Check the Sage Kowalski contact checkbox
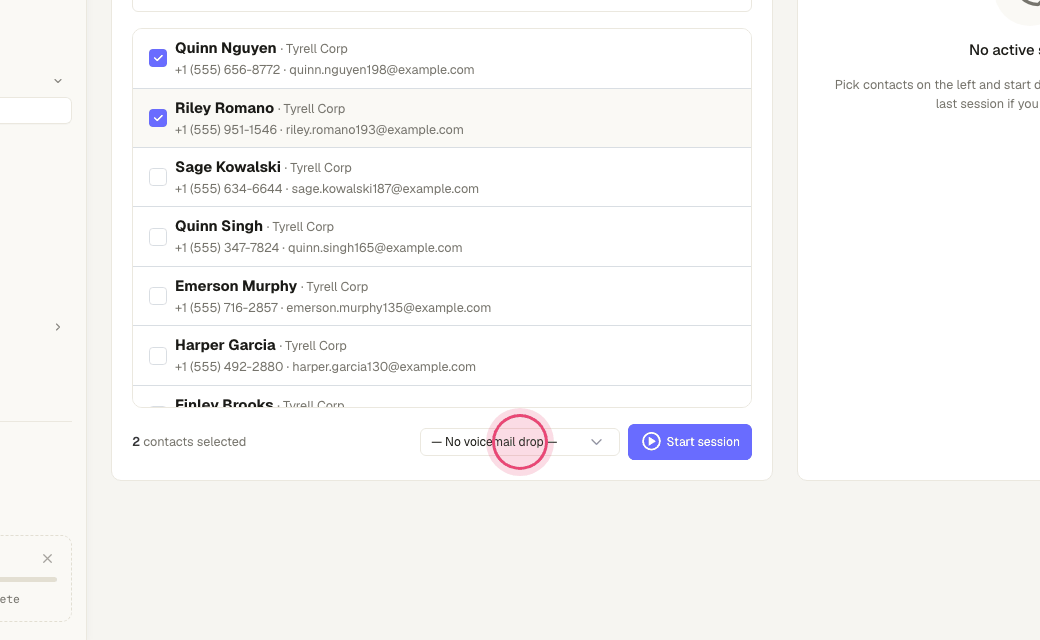 pyautogui.click(x=158, y=177)
